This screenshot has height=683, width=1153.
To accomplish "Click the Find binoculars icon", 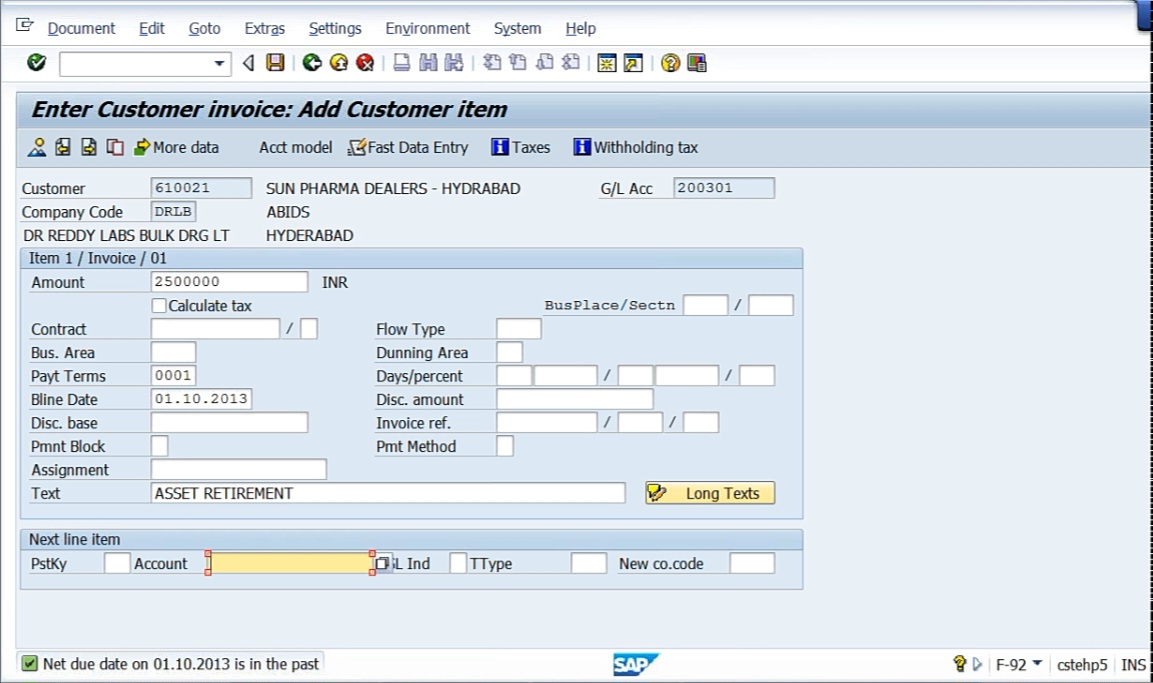I will pos(428,63).
